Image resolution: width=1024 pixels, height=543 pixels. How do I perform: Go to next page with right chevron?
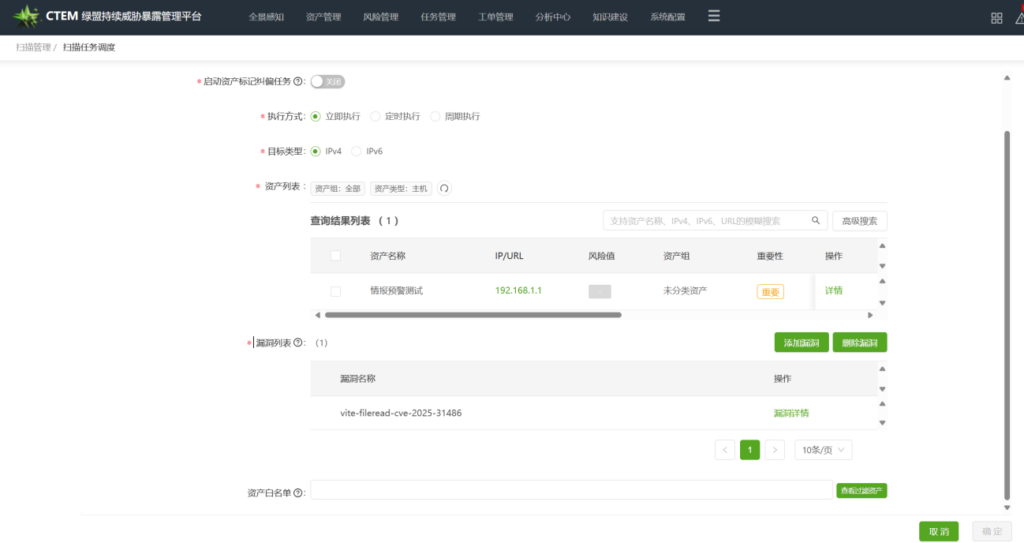pos(775,450)
